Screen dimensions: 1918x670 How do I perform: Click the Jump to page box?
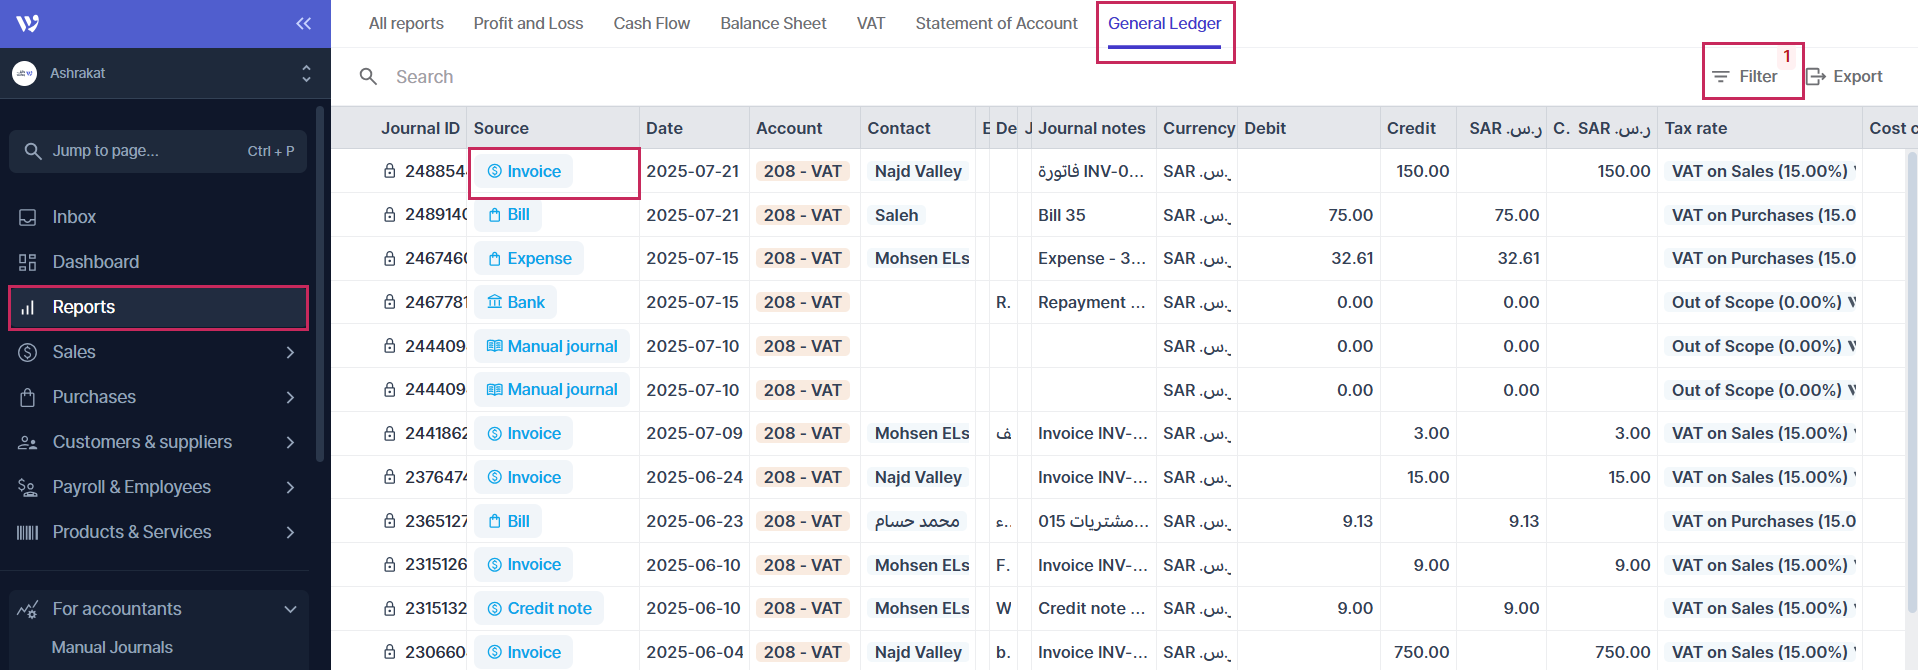click(x=158, y=151)
